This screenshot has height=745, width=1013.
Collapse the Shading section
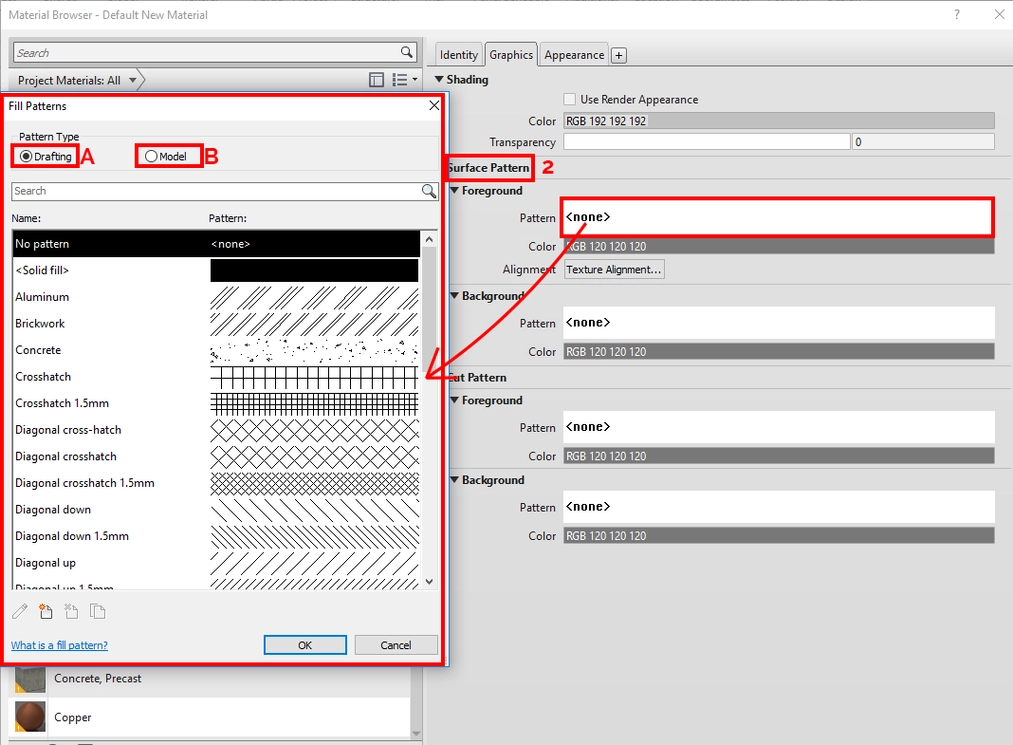[x=441, y=79]
